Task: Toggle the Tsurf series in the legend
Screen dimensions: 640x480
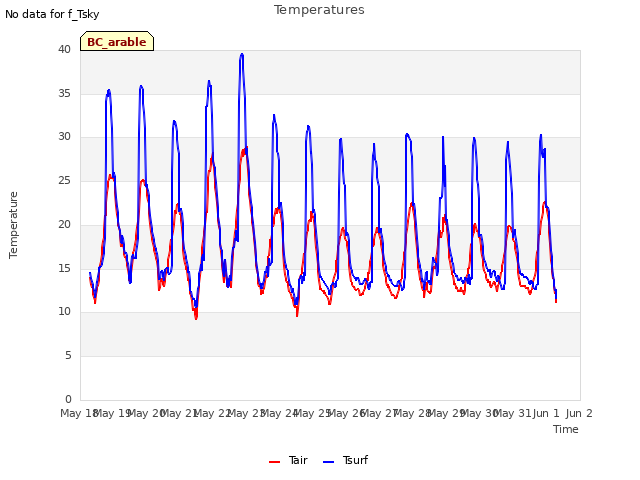Action: pos(345,460)
